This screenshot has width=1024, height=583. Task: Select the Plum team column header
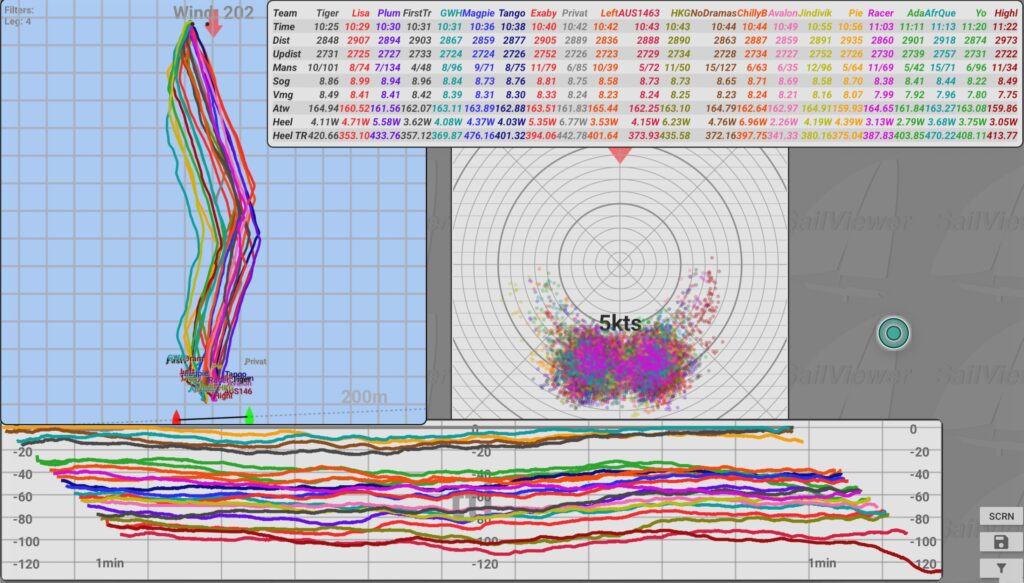tap(389, 13)
